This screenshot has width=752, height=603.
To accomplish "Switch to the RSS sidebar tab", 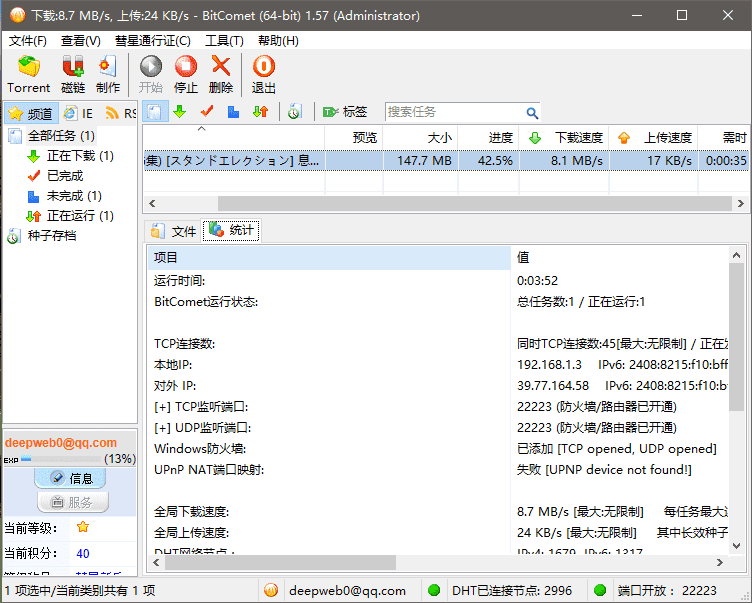I will (x=121, y=114).
